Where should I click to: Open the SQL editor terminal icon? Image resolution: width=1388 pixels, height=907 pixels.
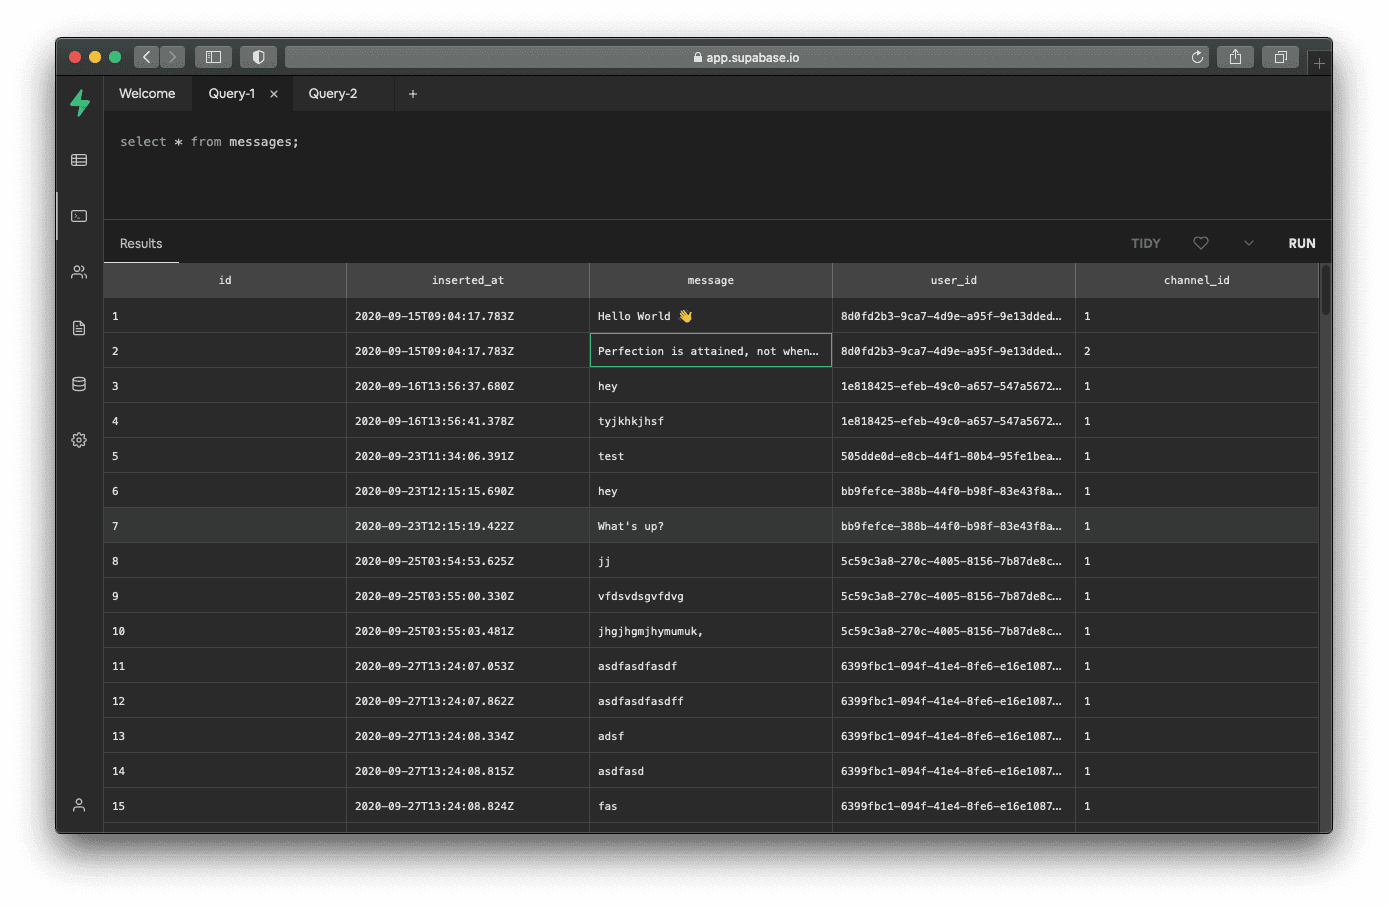coord(79,216)
